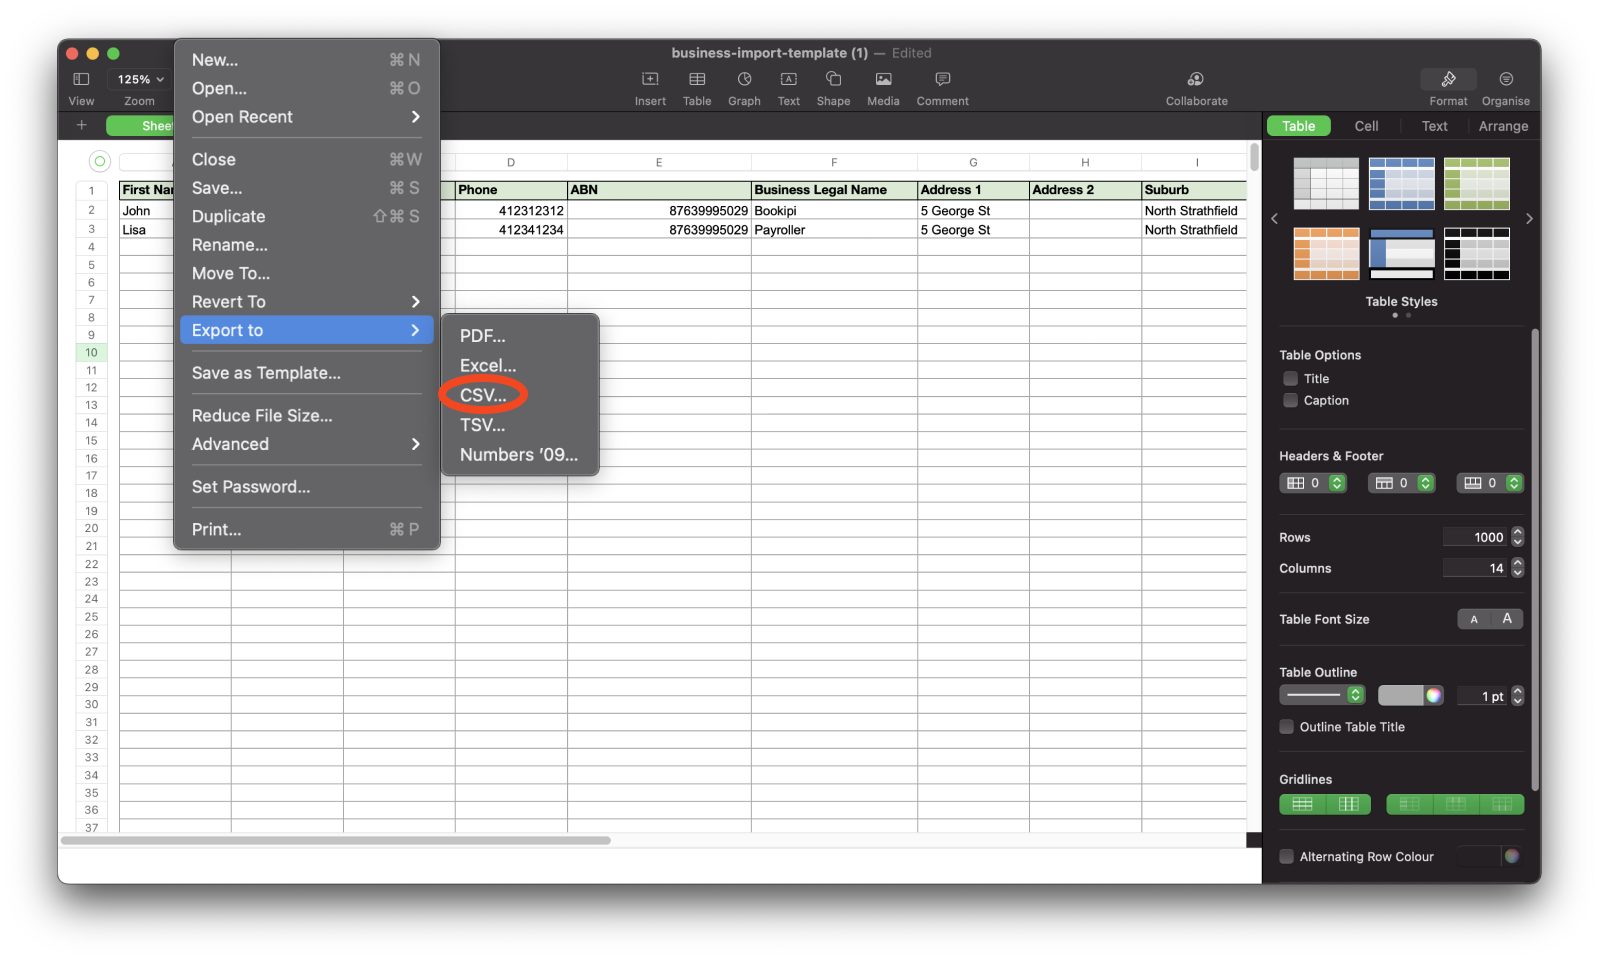Click the add sheet plus button
The height and width of the screenshot is (960, 1599).
(82, 125)
